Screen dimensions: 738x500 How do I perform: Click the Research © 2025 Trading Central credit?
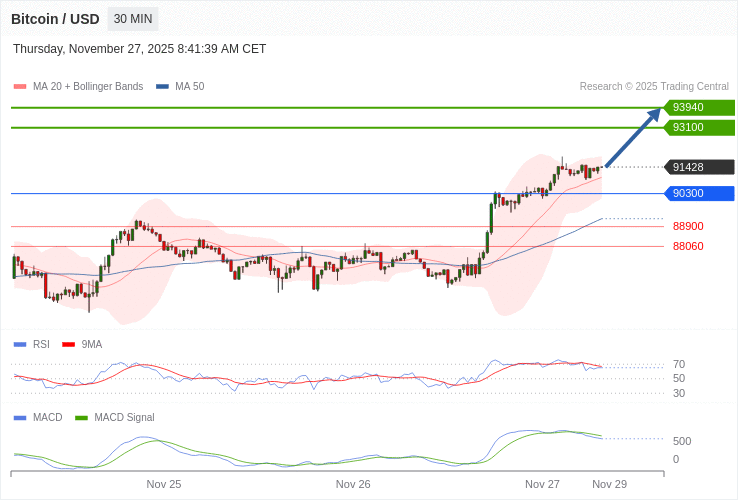(x=654, y=86)
